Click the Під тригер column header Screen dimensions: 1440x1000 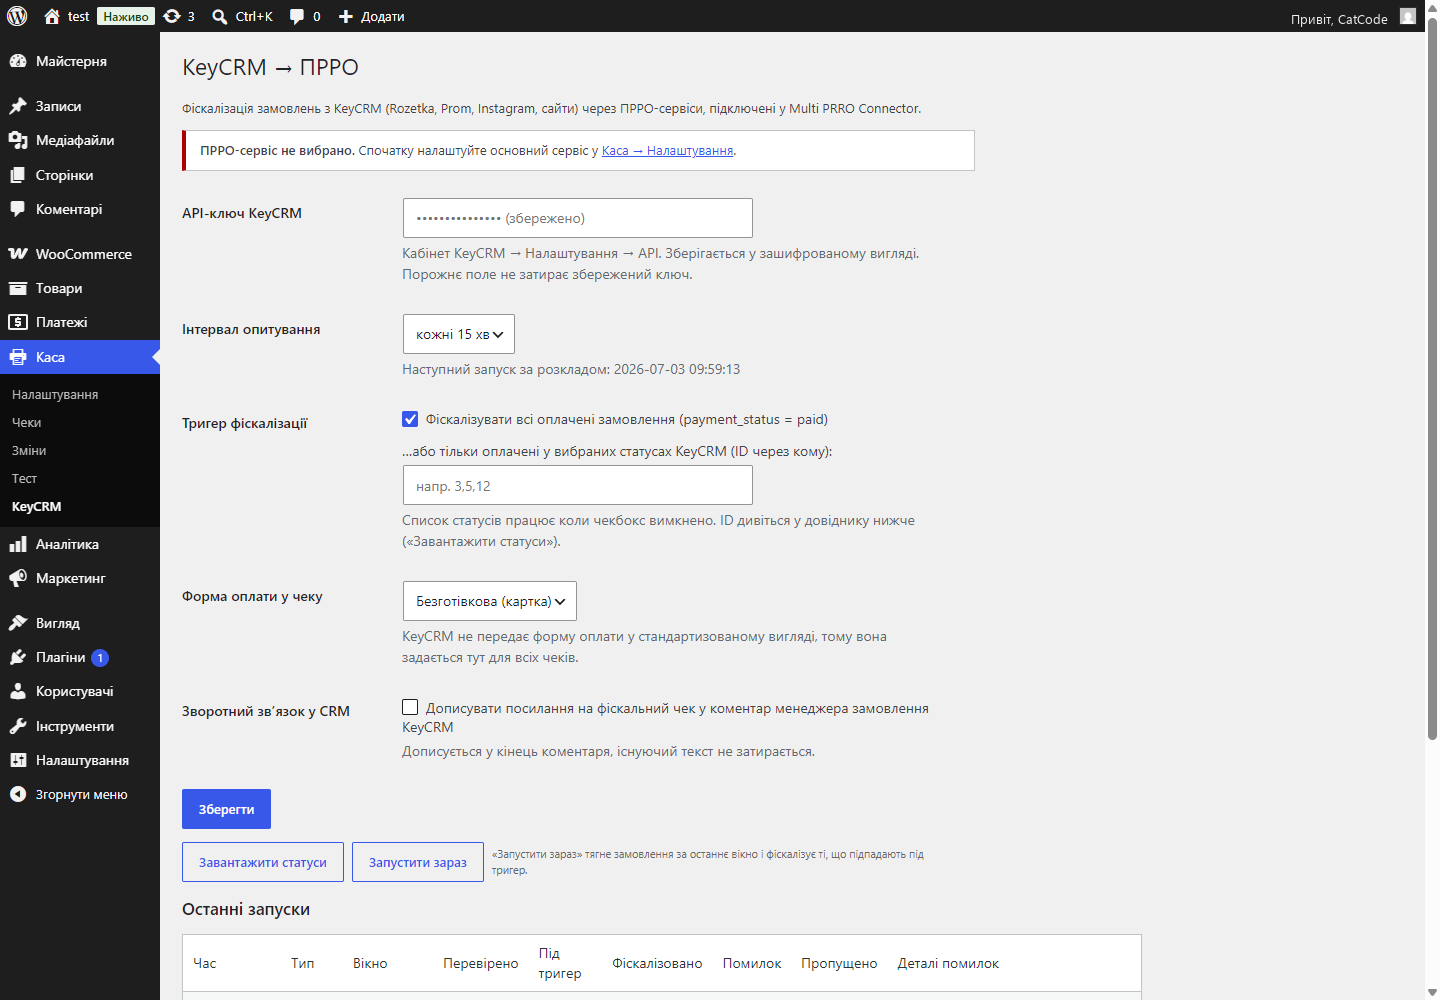point(560,963)
